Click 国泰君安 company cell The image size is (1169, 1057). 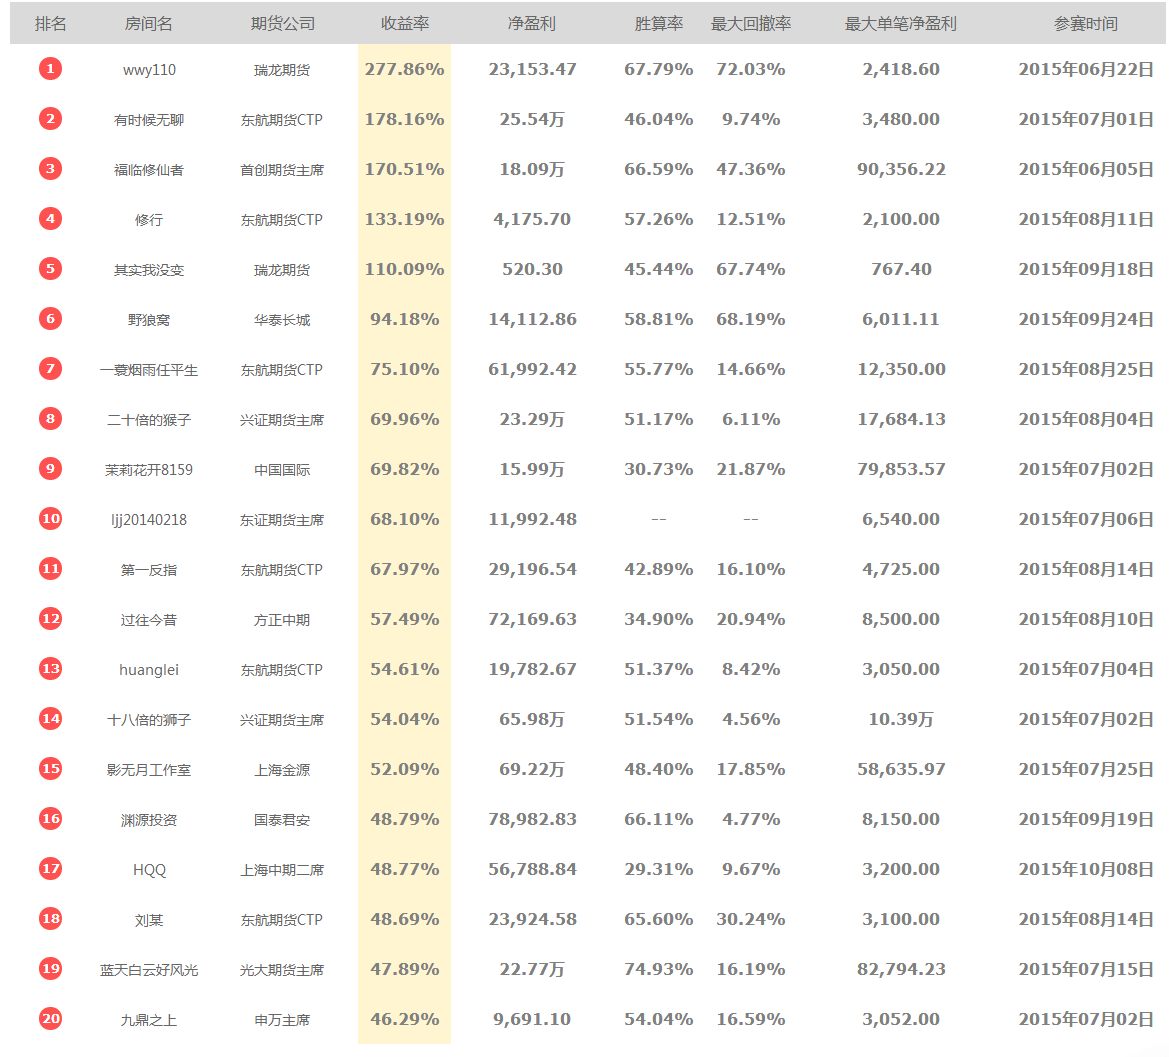tap(282, 820)
